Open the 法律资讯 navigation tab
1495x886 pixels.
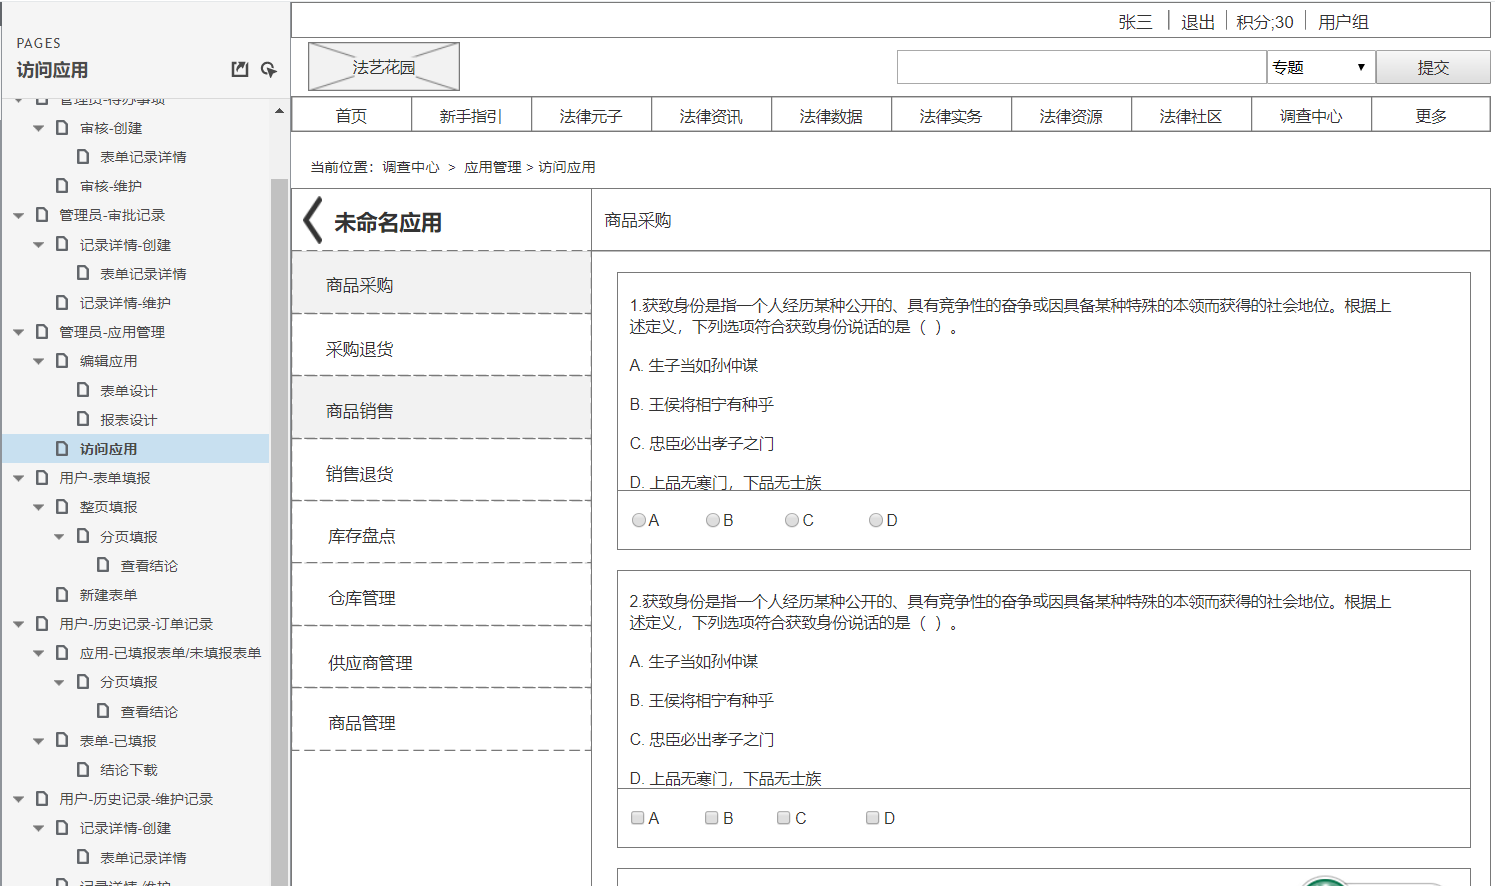pos(711,115)
